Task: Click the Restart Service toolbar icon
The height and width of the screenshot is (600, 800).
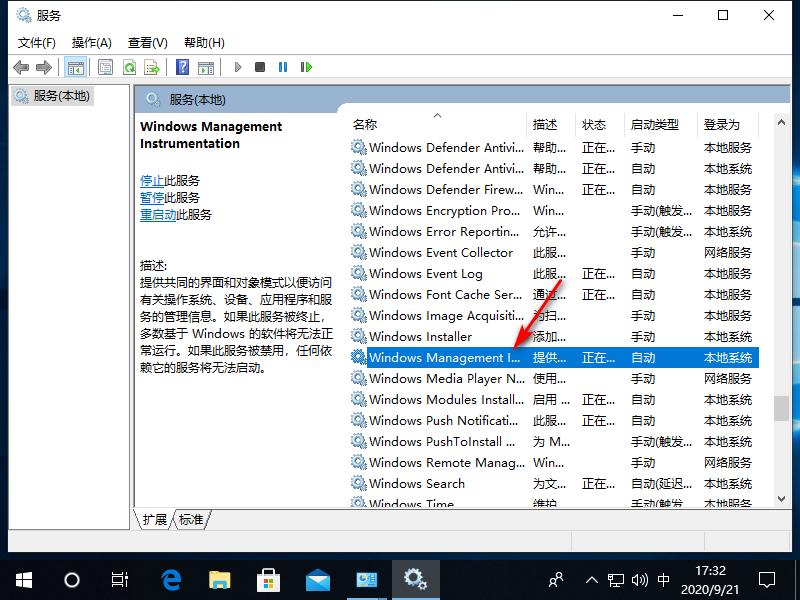Action: [x=307, y=66]
